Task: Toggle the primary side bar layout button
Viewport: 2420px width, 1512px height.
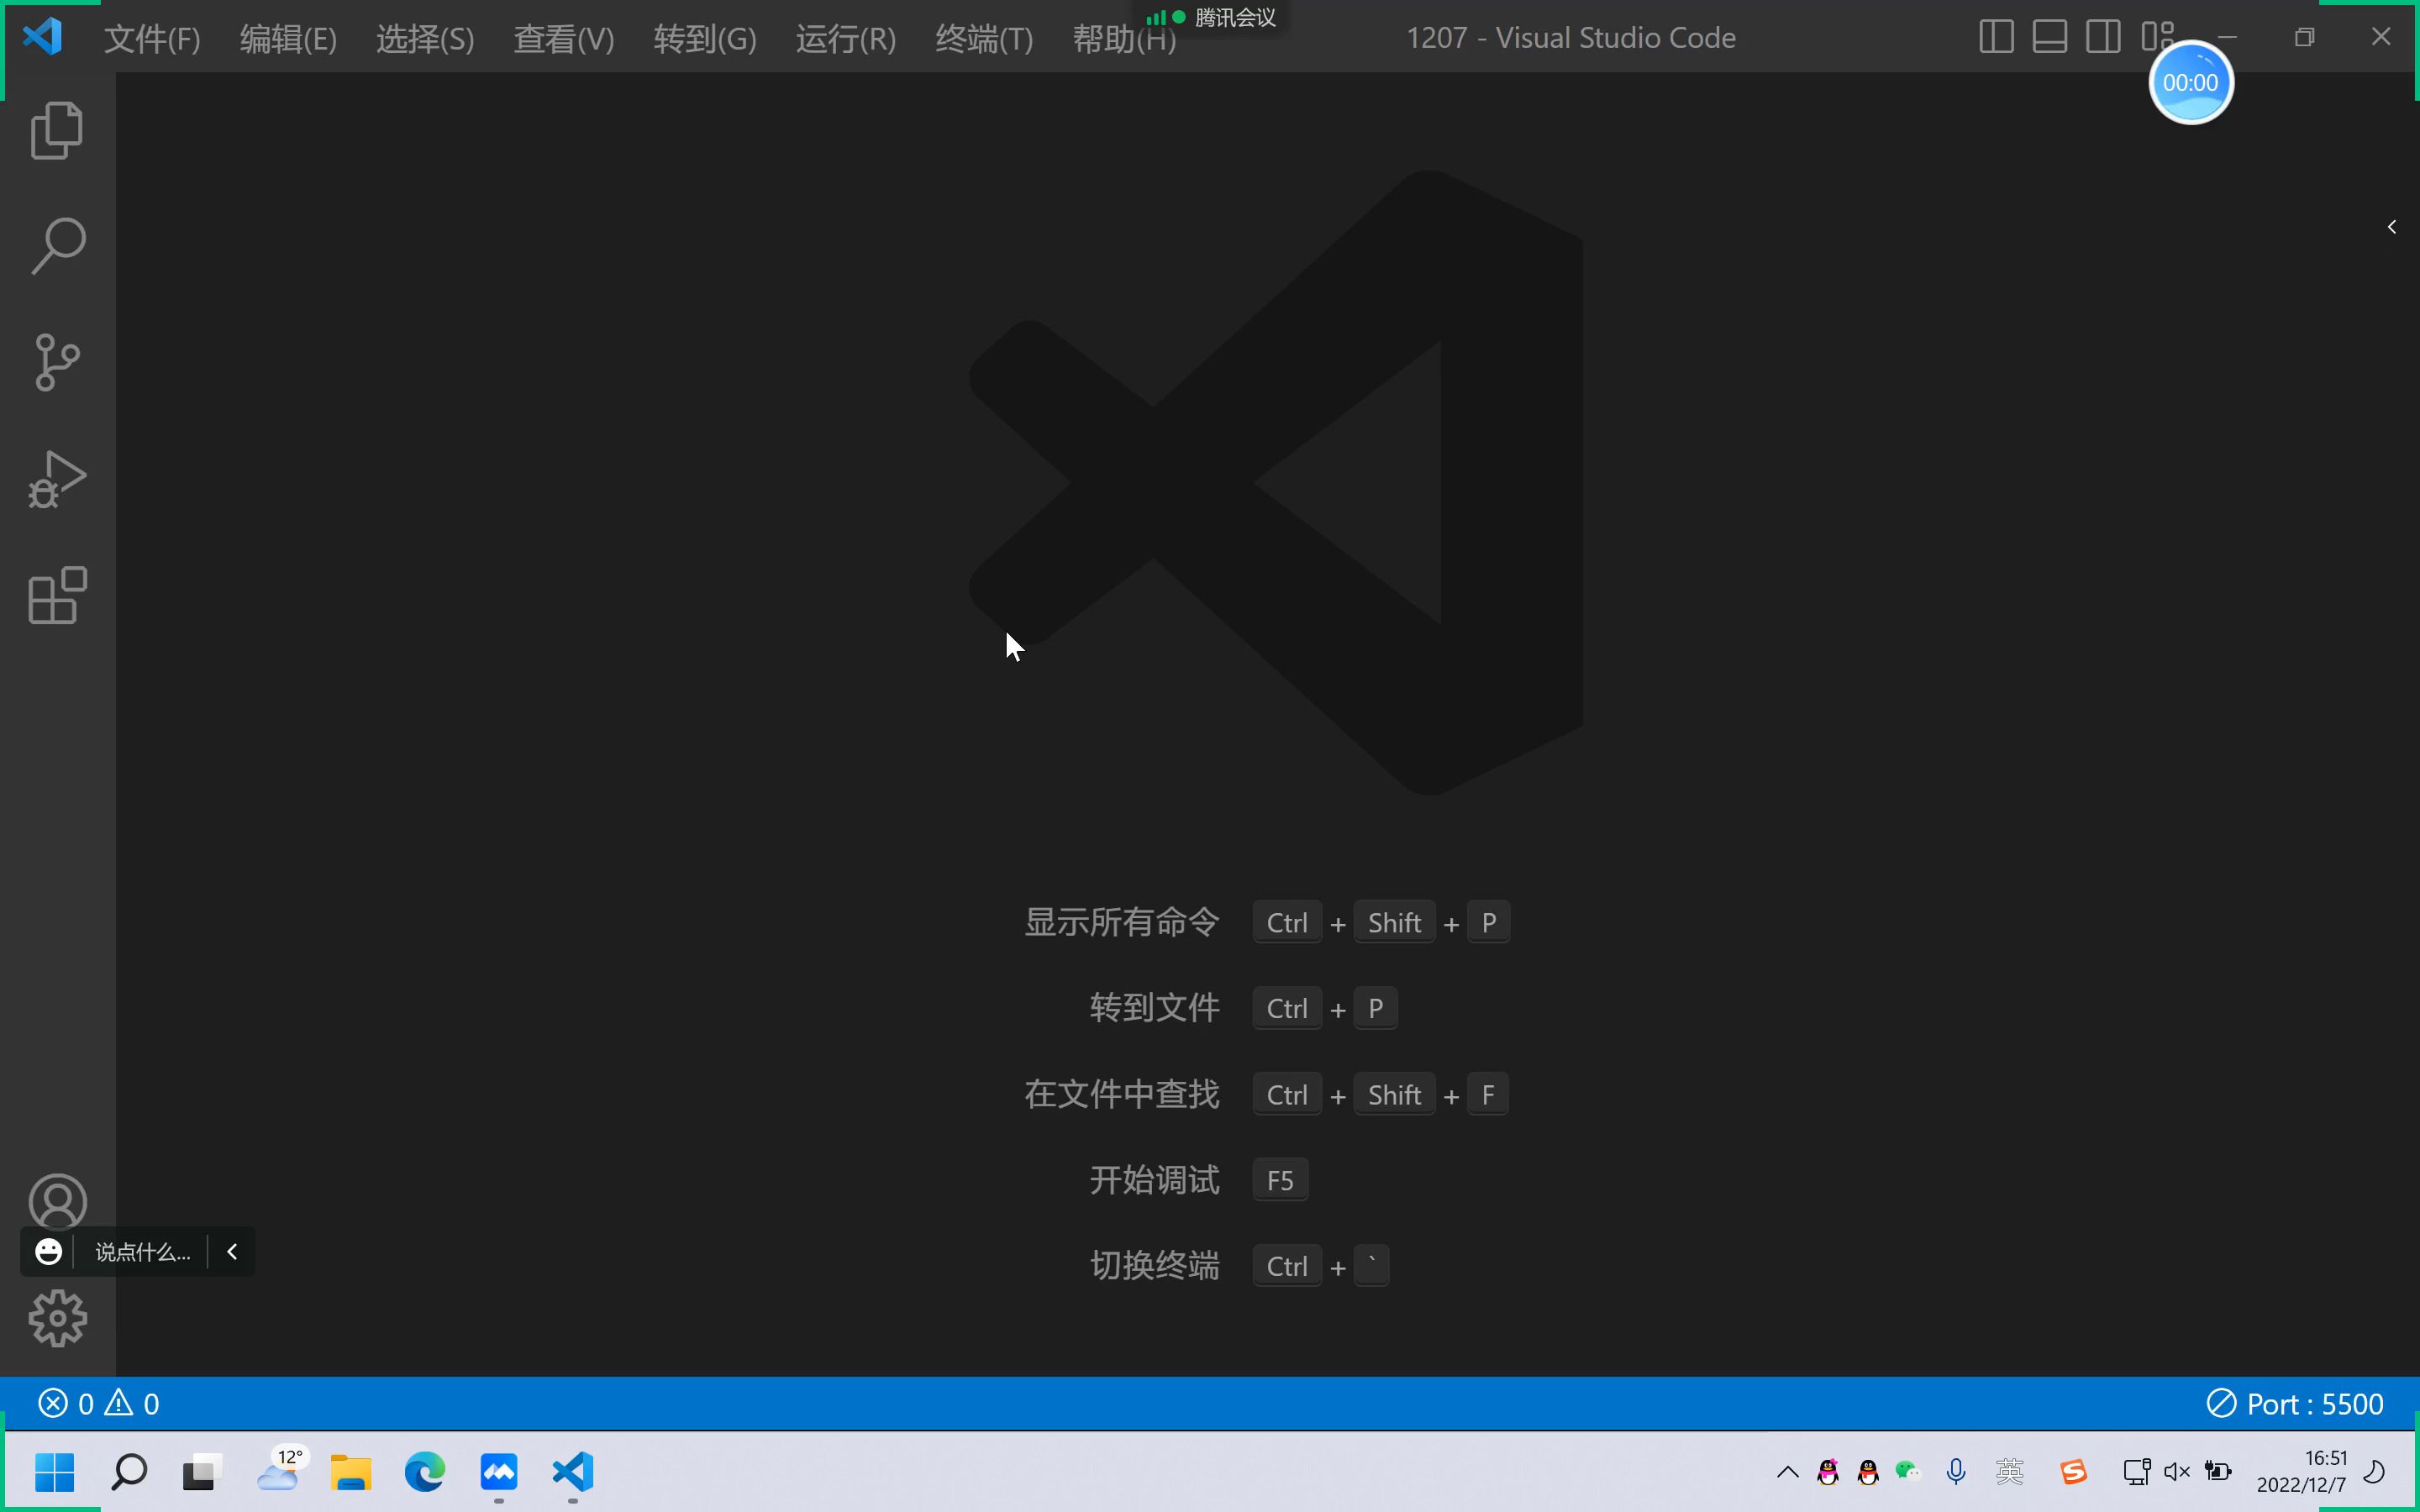Action: 1996,38
